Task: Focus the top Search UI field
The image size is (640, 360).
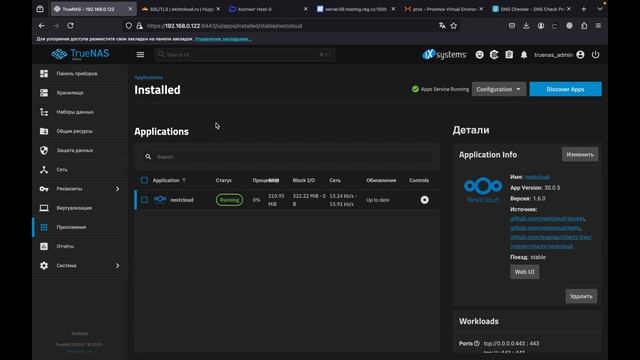Action: tap(244, 54)
